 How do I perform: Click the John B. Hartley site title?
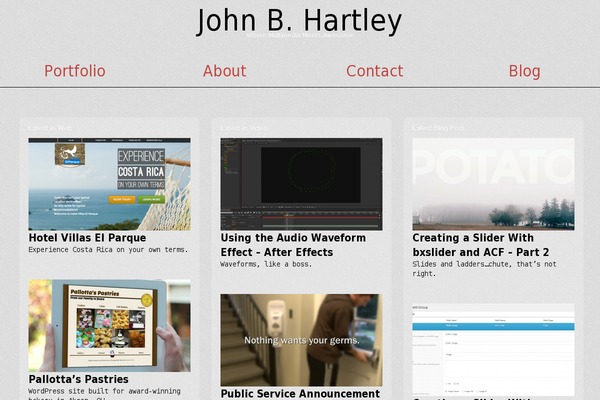click(299, 21)
